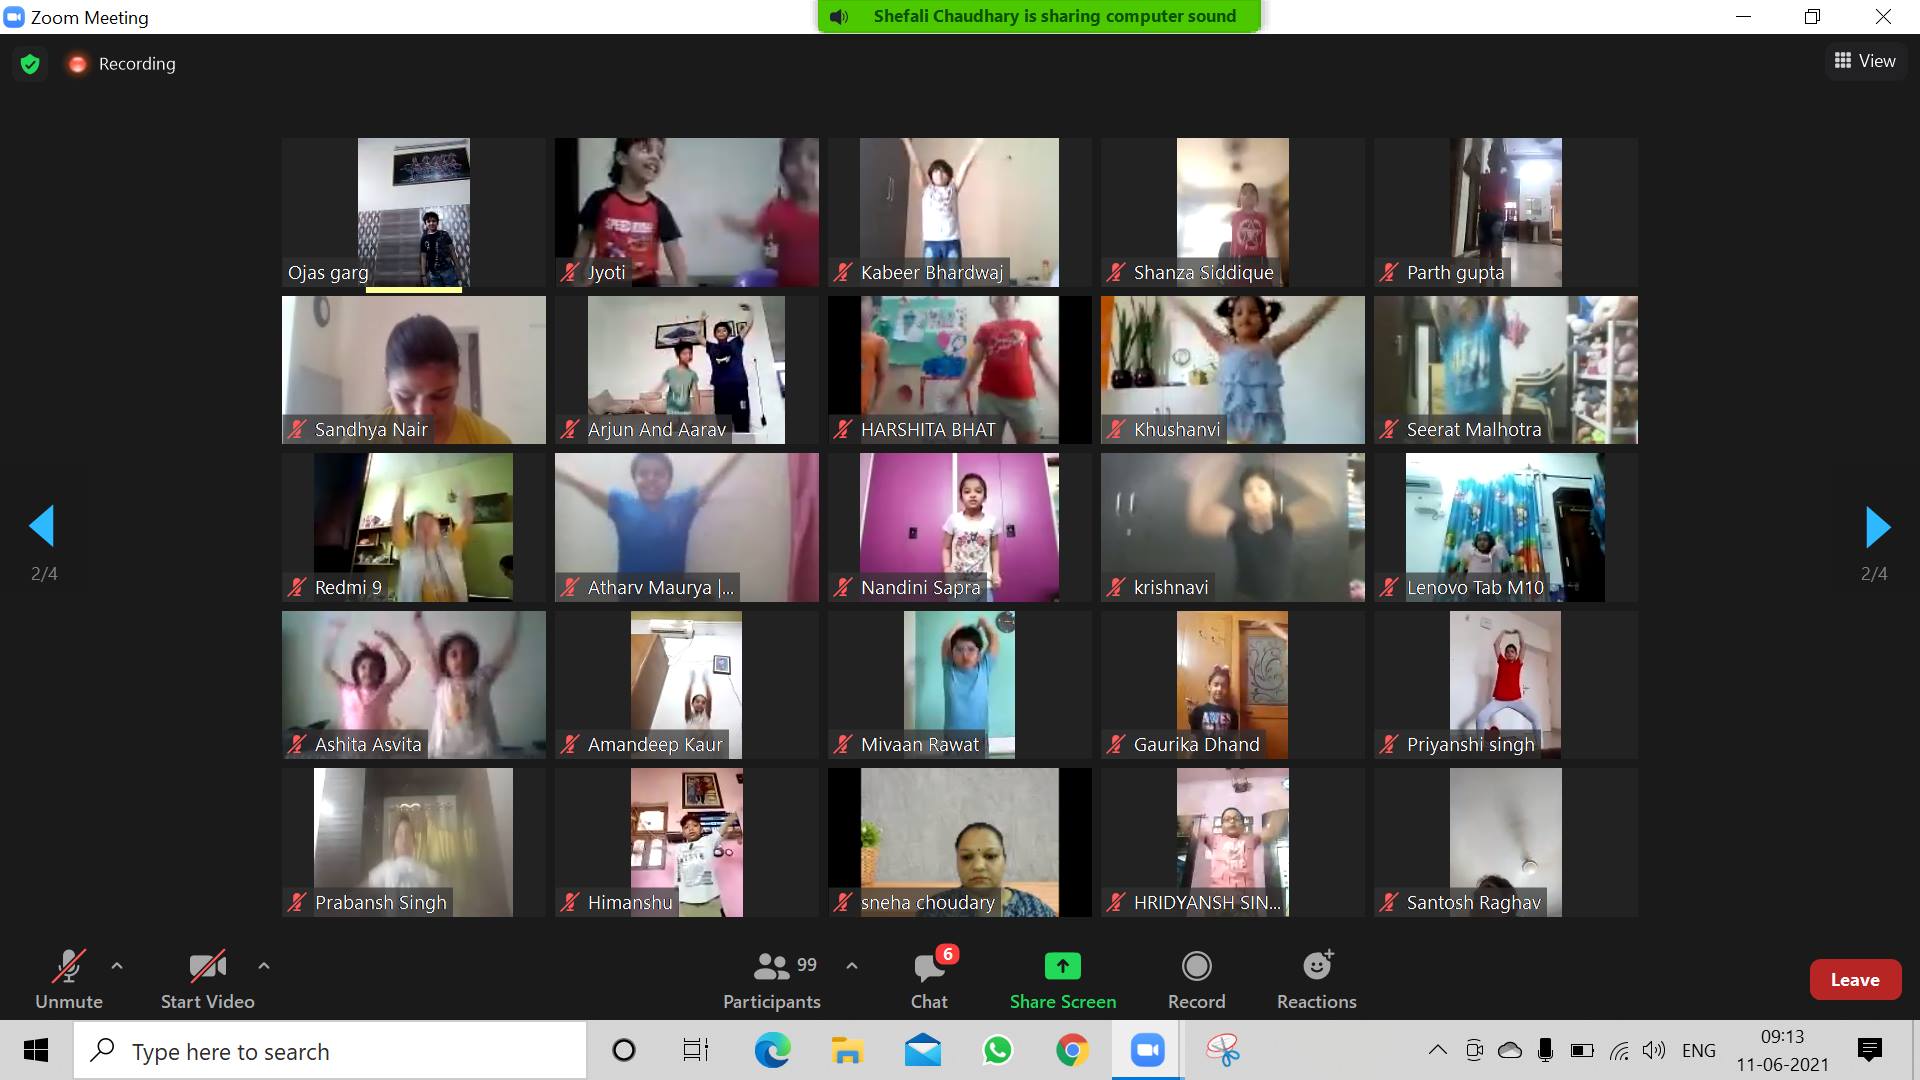Select Mivaan Rawat video tile
This screenshot has width=1920, height=1080.
tap(960, 685)
